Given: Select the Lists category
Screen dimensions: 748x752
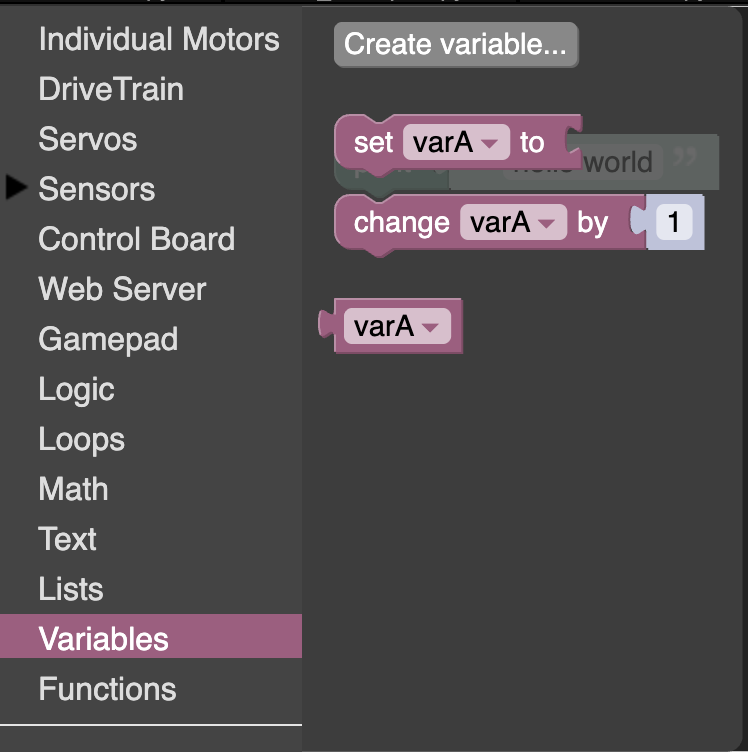Looking at the screenshot, I should click(70, 589).
